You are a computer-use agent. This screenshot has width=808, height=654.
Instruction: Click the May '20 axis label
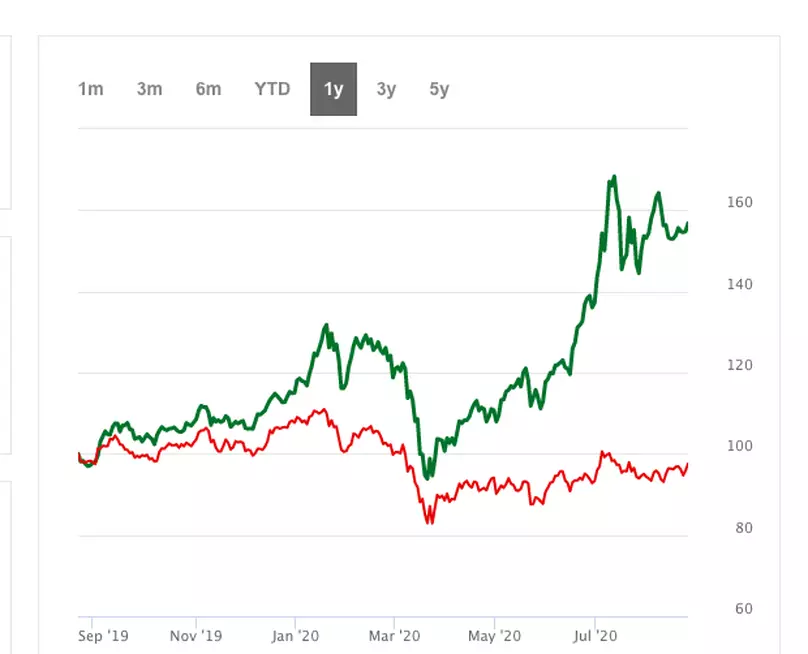tap(494, 636)
